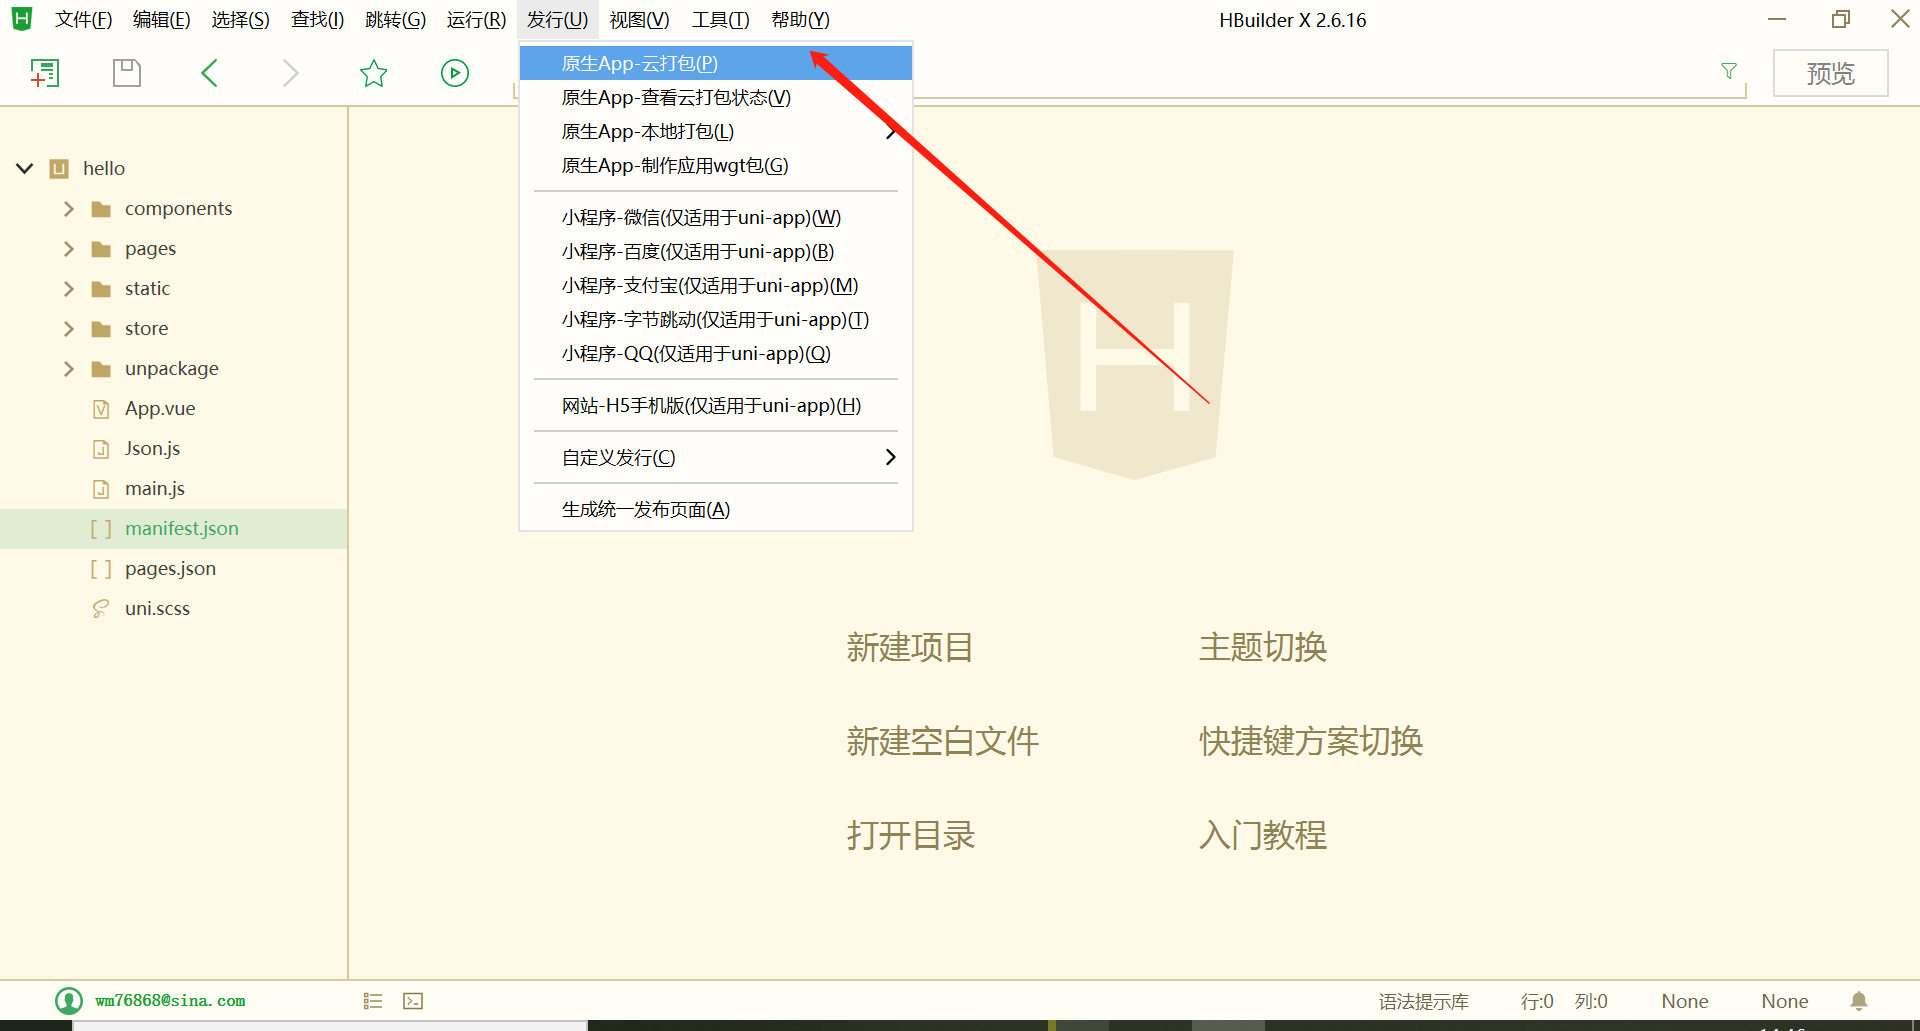The height and width of the screenshot is (1031, 1920).
Task: Select 小程序-支付宝 publish option
Action: (x=716, y=286)
